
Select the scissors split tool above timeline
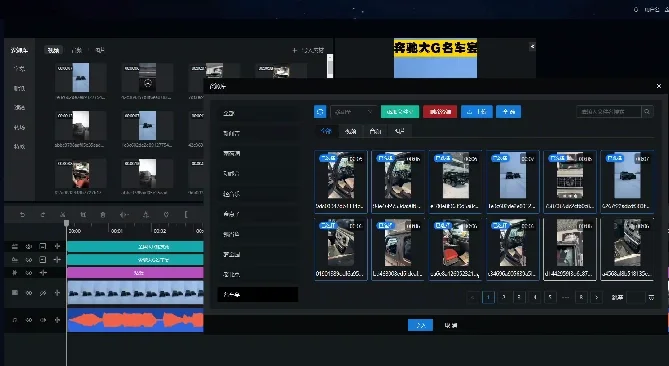pyautogui.click(x=63, y=215)
